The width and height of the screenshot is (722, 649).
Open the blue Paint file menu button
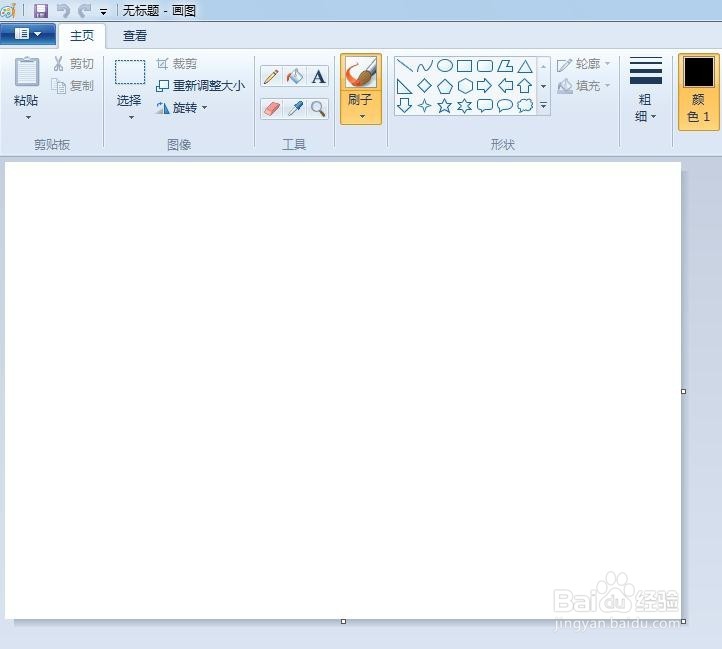click(28, 35)
